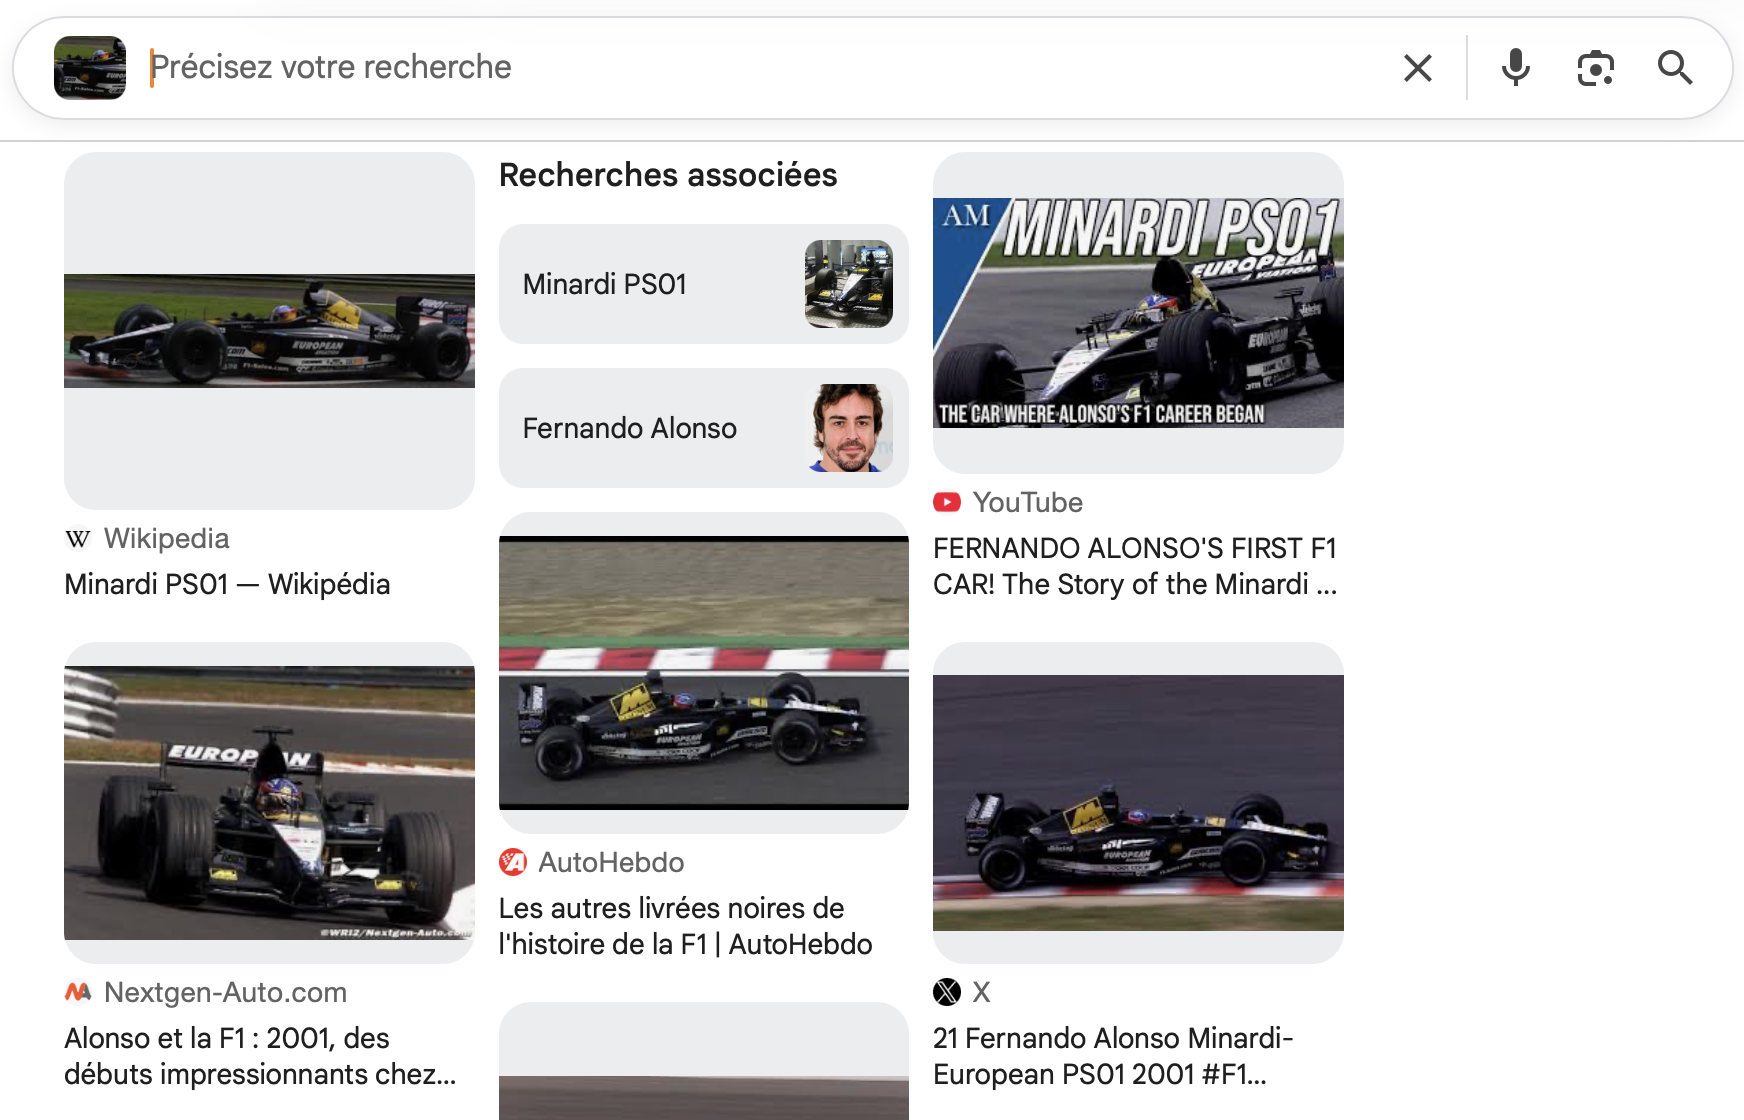Open '21 Fernando Alonso Minardi-European' post link
1744x1120 pixels.
click(1113, 1056)
